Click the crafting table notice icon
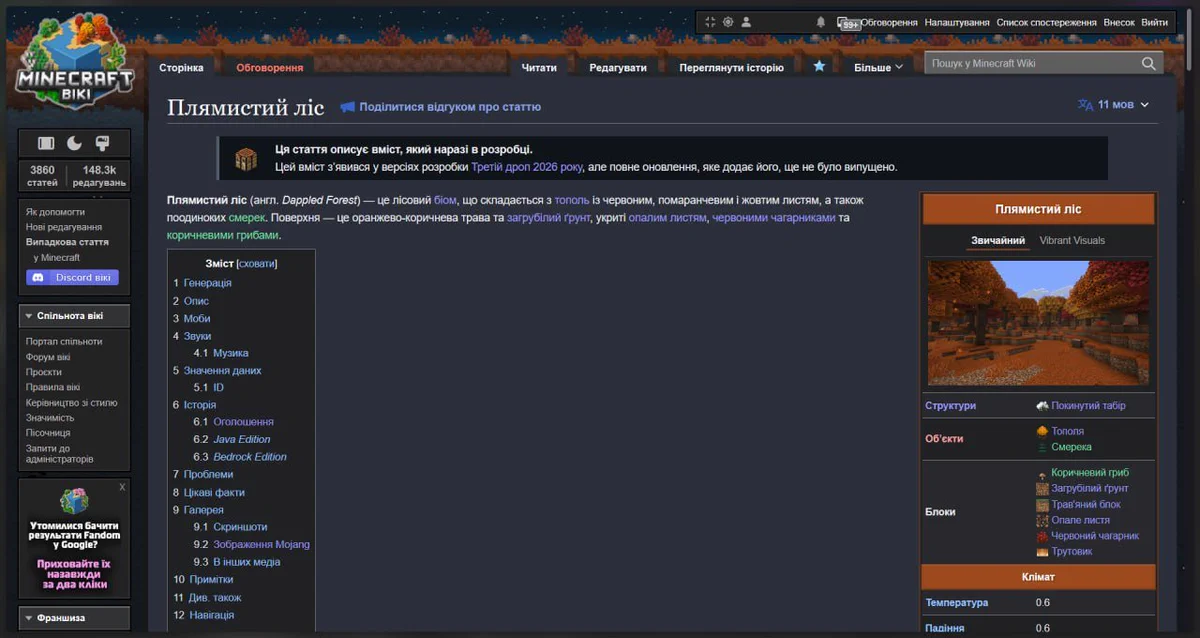The image size is (1200, 638). tap(246, 158)
